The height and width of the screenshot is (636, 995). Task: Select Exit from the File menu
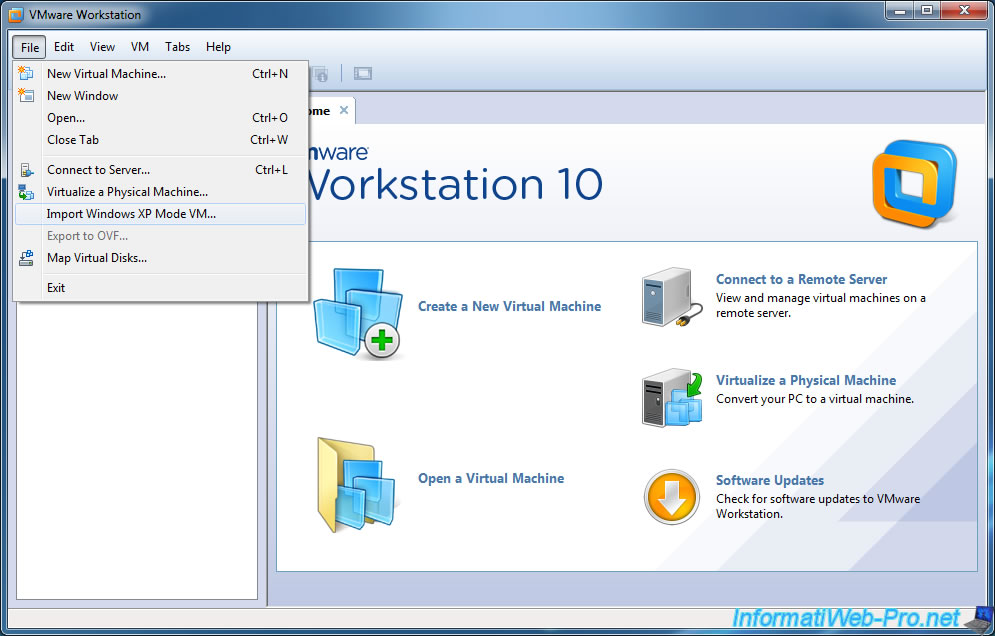(161, 288)
